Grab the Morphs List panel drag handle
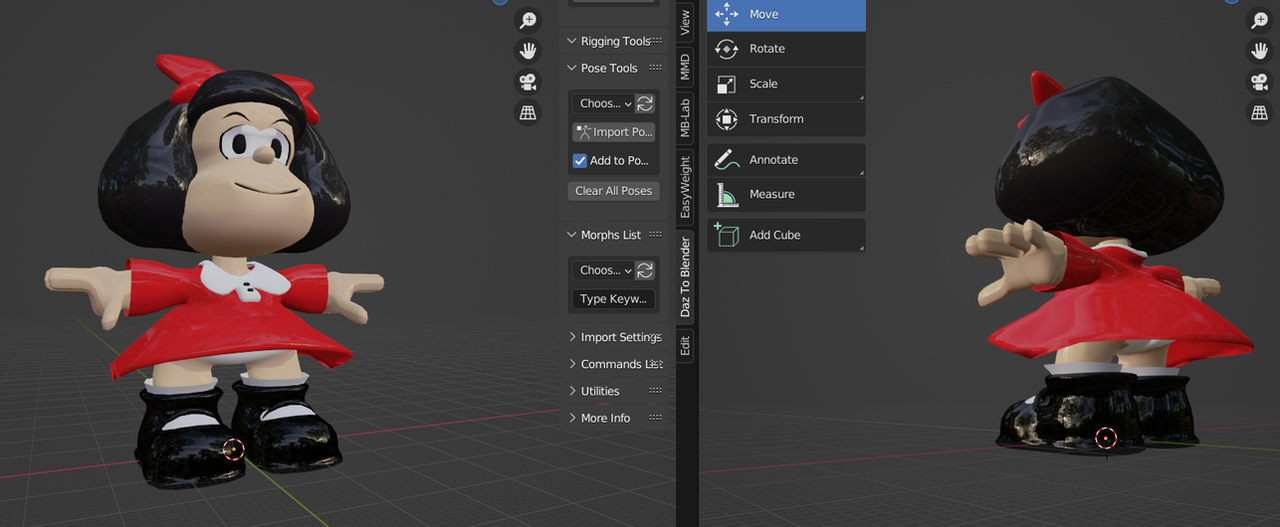The width and height of the screenshot is (1280, 527). click(655, 235)
